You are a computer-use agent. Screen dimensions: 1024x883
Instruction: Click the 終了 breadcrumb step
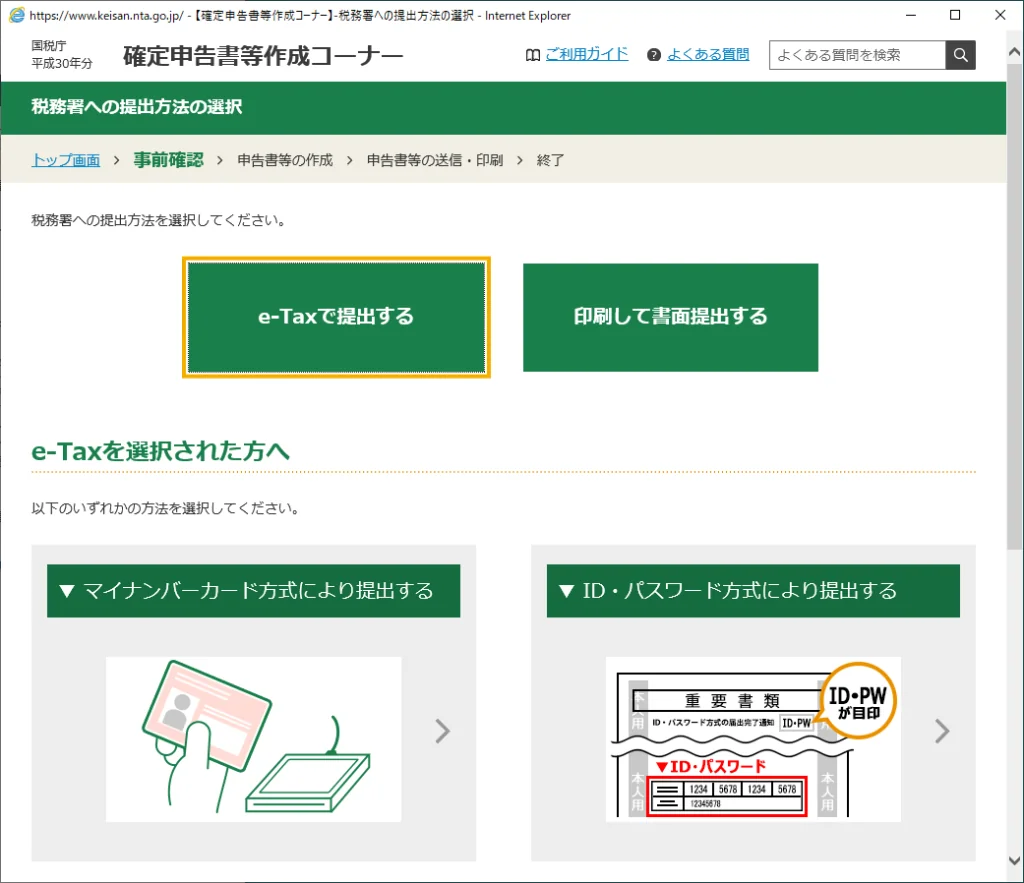pos(551,160)
